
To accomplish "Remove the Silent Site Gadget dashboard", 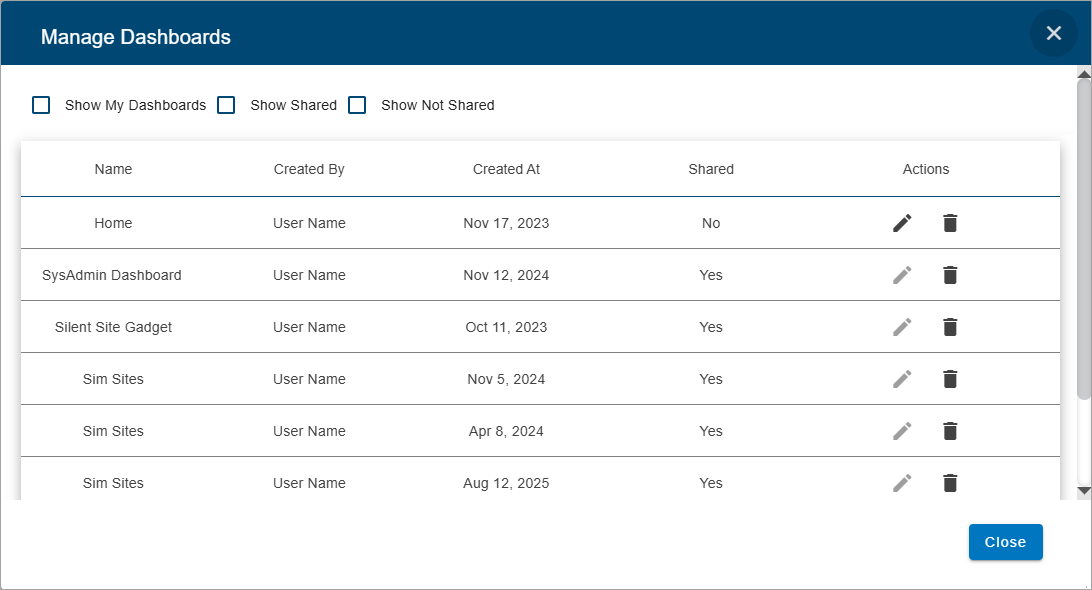I will click(950, 327).
